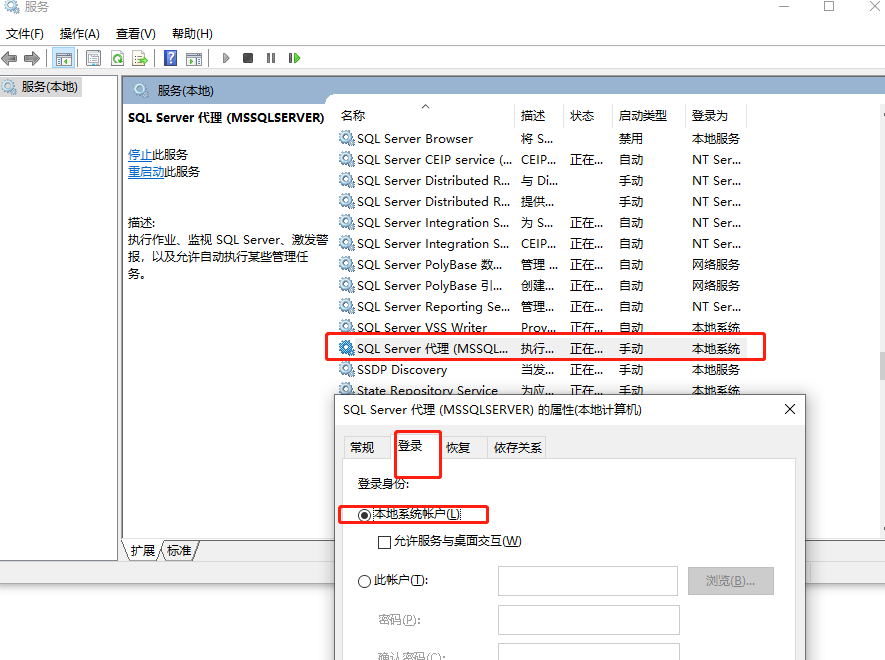
Task: Select the SSDP Discovery service name
Action: (x=402, y=369)
